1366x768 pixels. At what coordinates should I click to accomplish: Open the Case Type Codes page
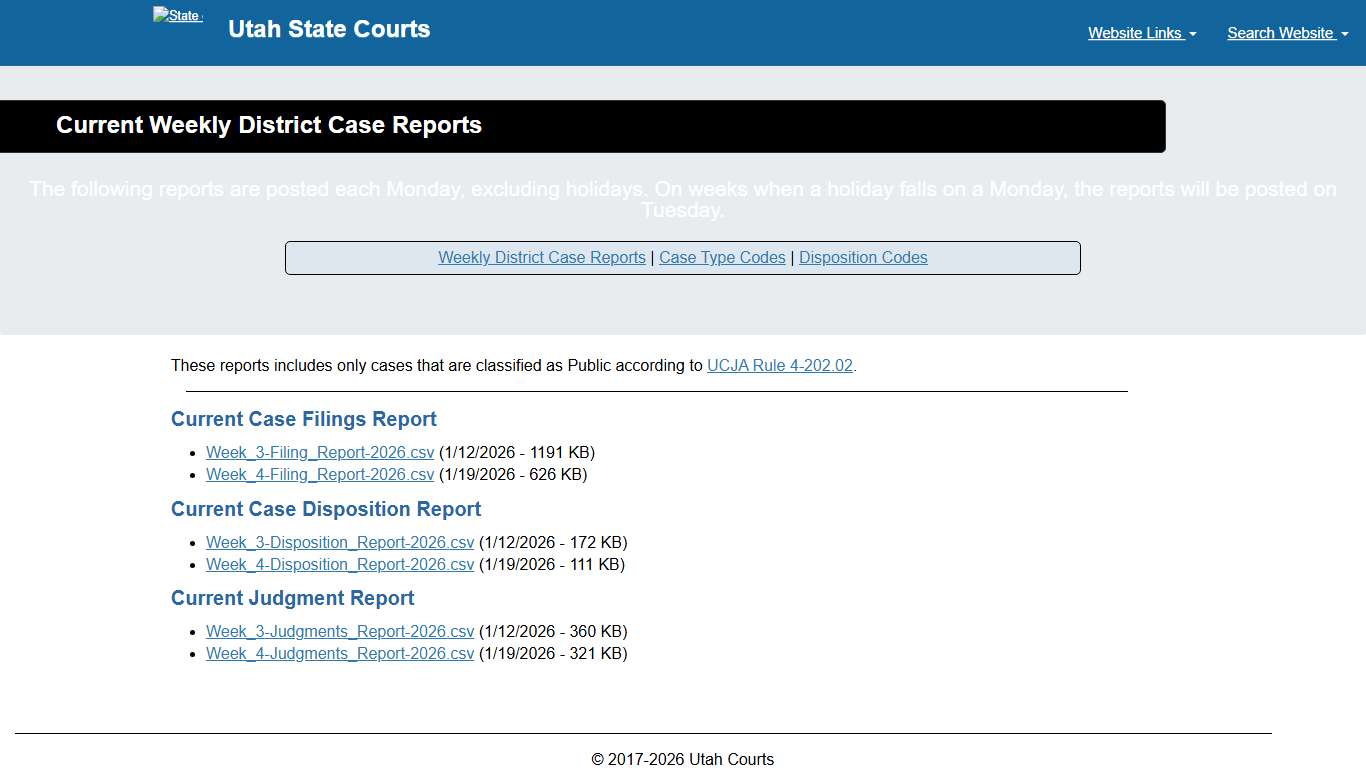pyautogui.click(x=722, y=257)
